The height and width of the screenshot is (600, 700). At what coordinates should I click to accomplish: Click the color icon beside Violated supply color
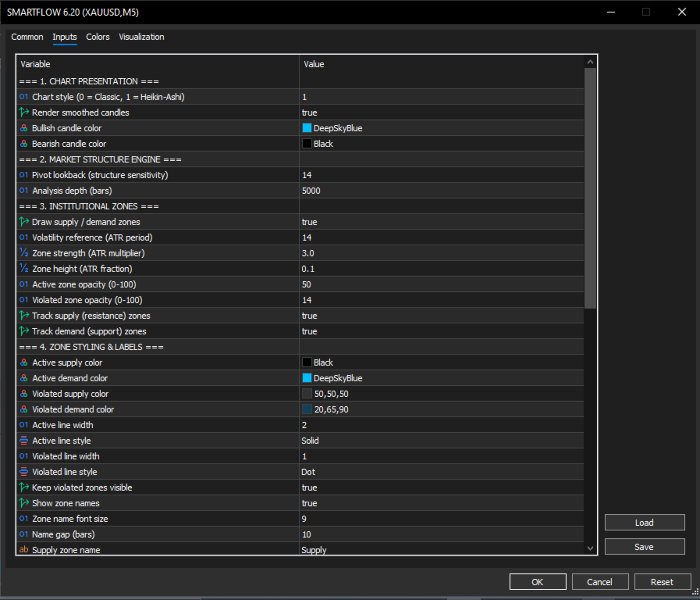(x=24, y=394)
